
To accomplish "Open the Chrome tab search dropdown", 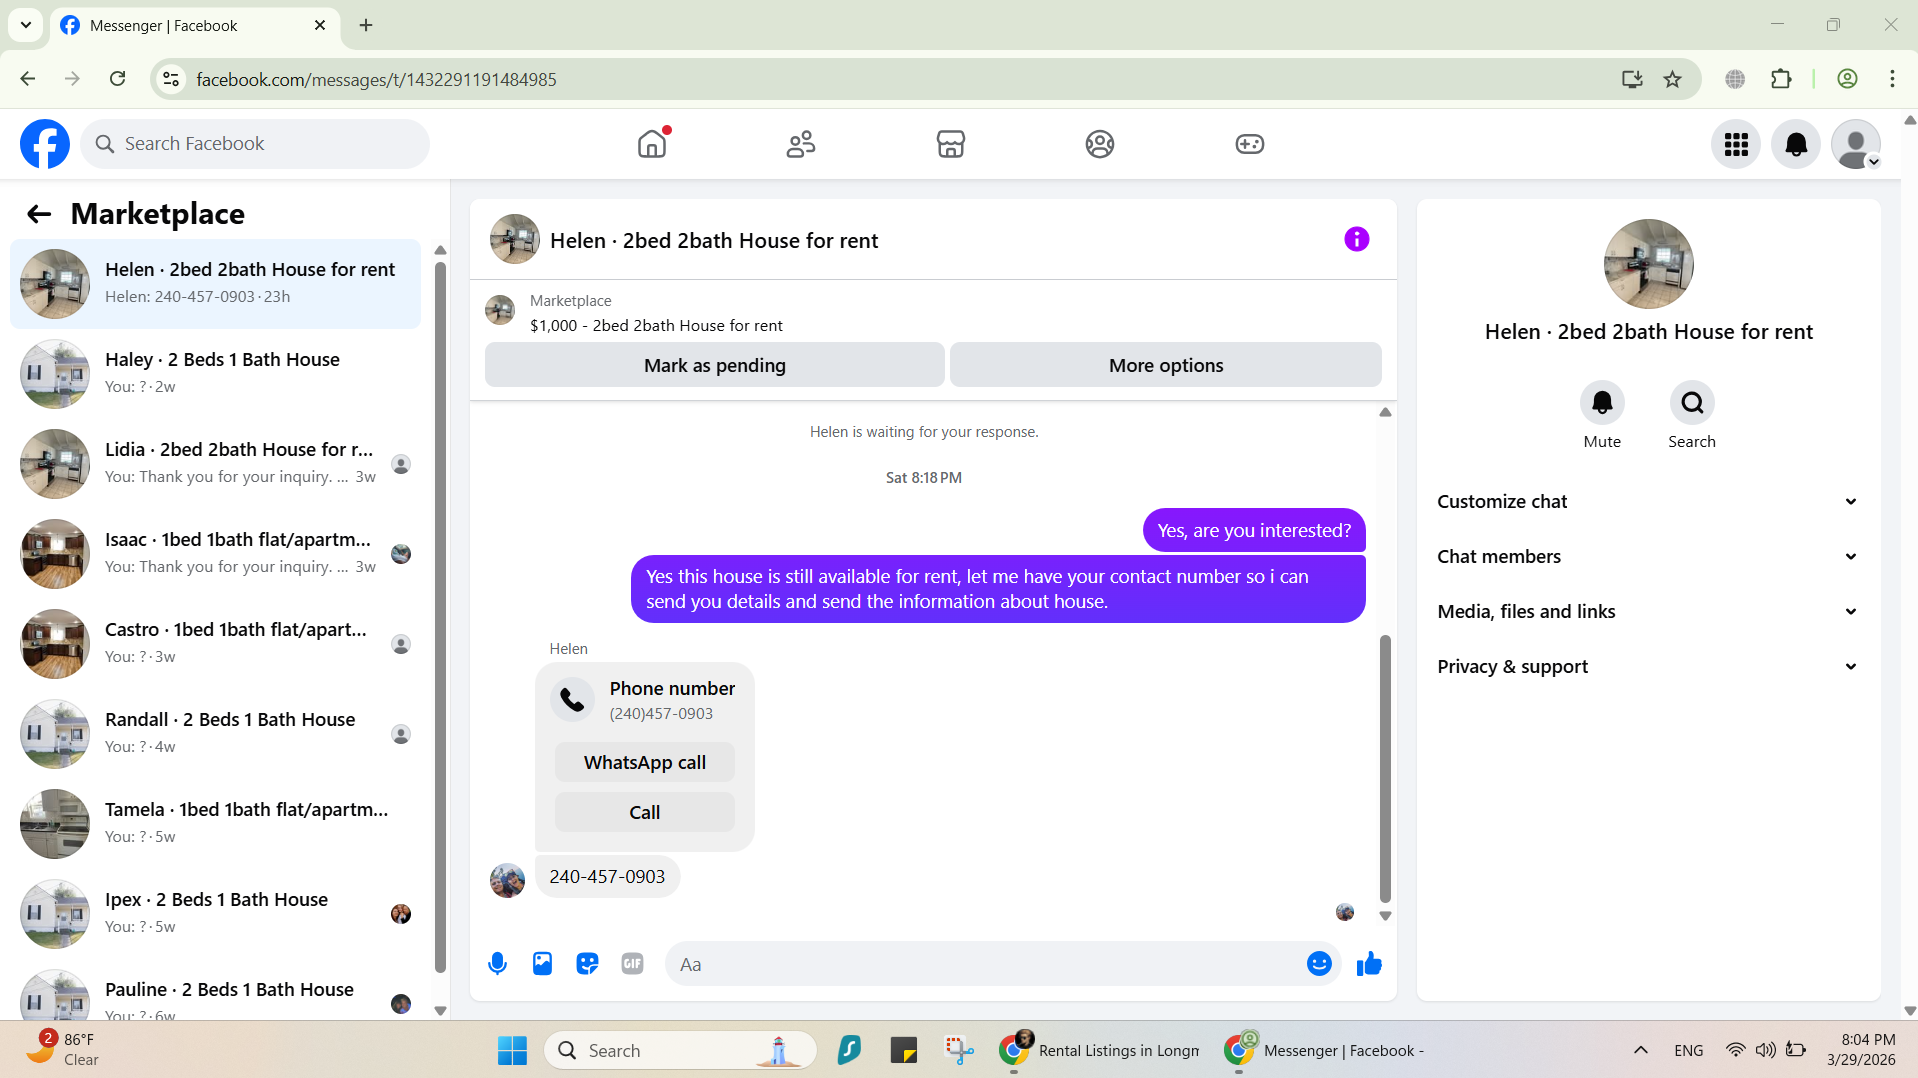I will [26, 25].
